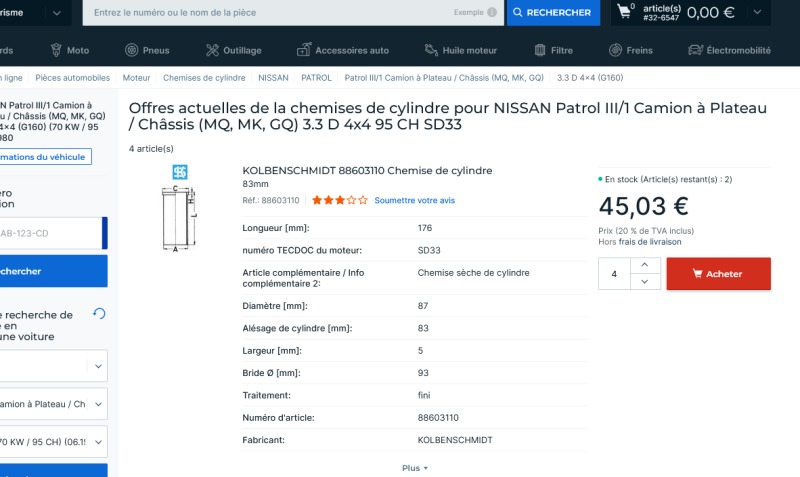Click the reset vehicle search icon

99,314
